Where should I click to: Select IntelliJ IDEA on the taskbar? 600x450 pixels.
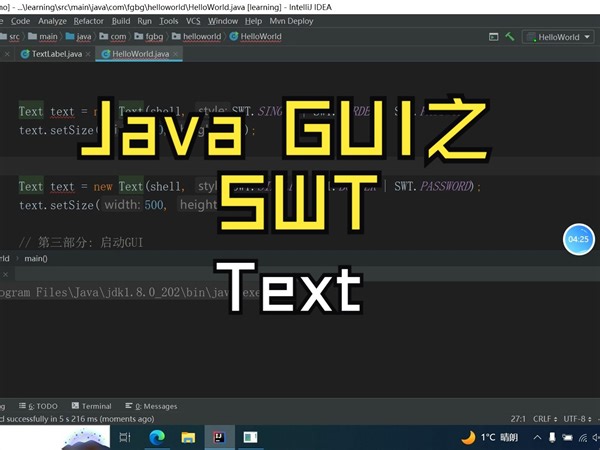pyautogui.click(x=219, y=437)
